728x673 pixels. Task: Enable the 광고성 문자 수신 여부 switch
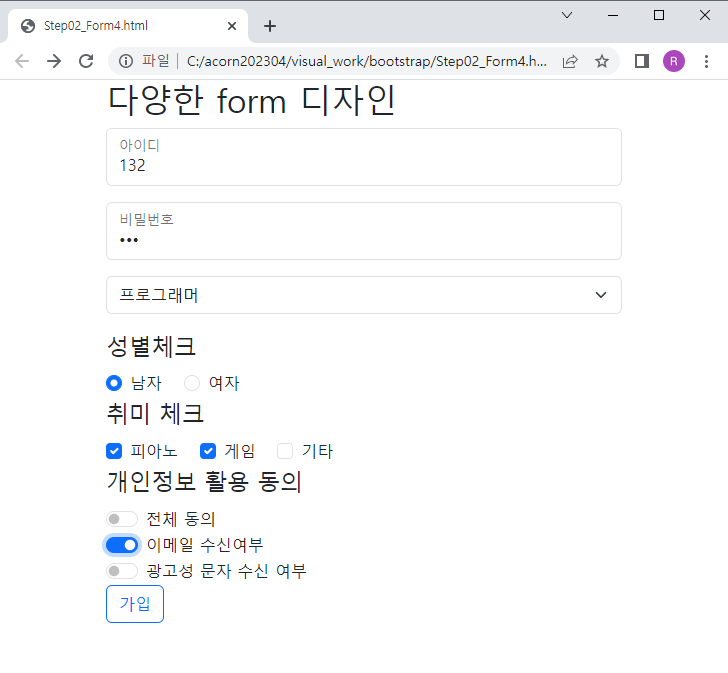[x=122, y=570]
